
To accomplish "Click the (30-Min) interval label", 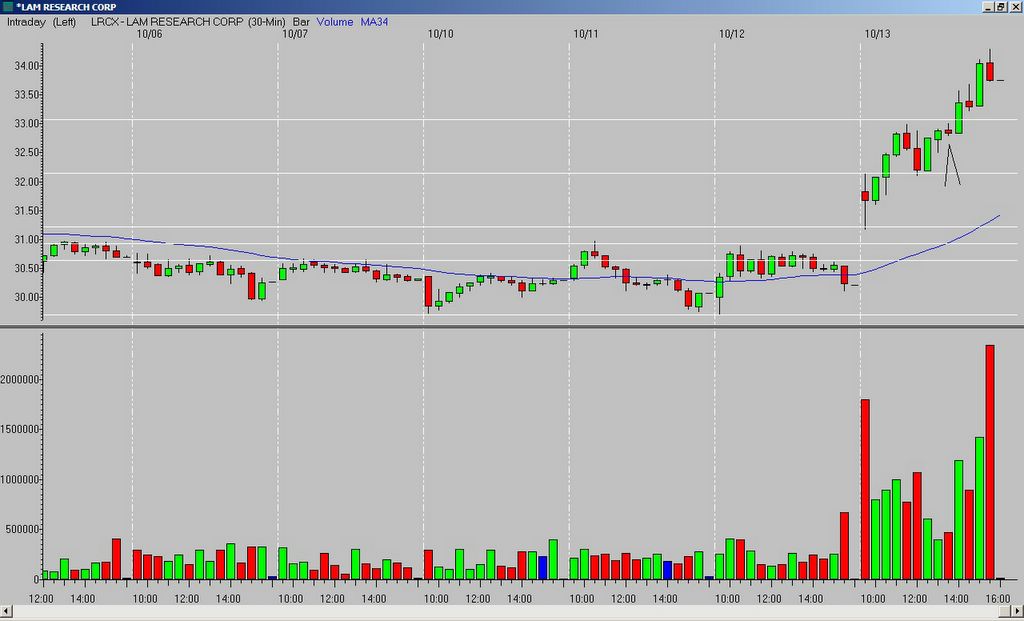I will click(268, 22).
